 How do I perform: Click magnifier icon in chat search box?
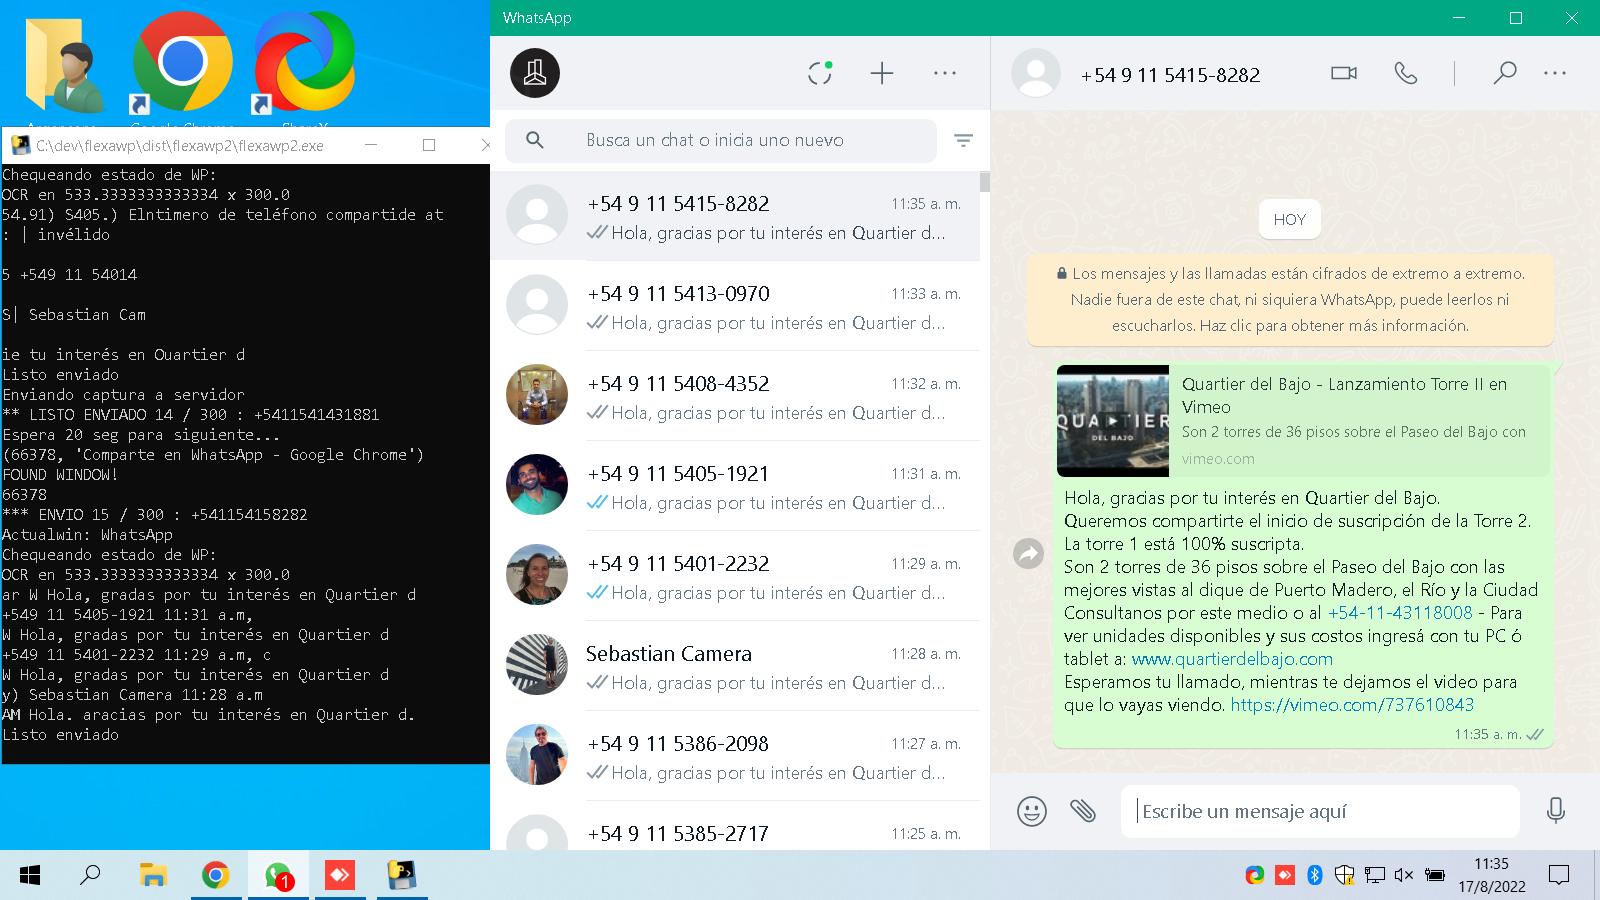(x=535, y=140)
